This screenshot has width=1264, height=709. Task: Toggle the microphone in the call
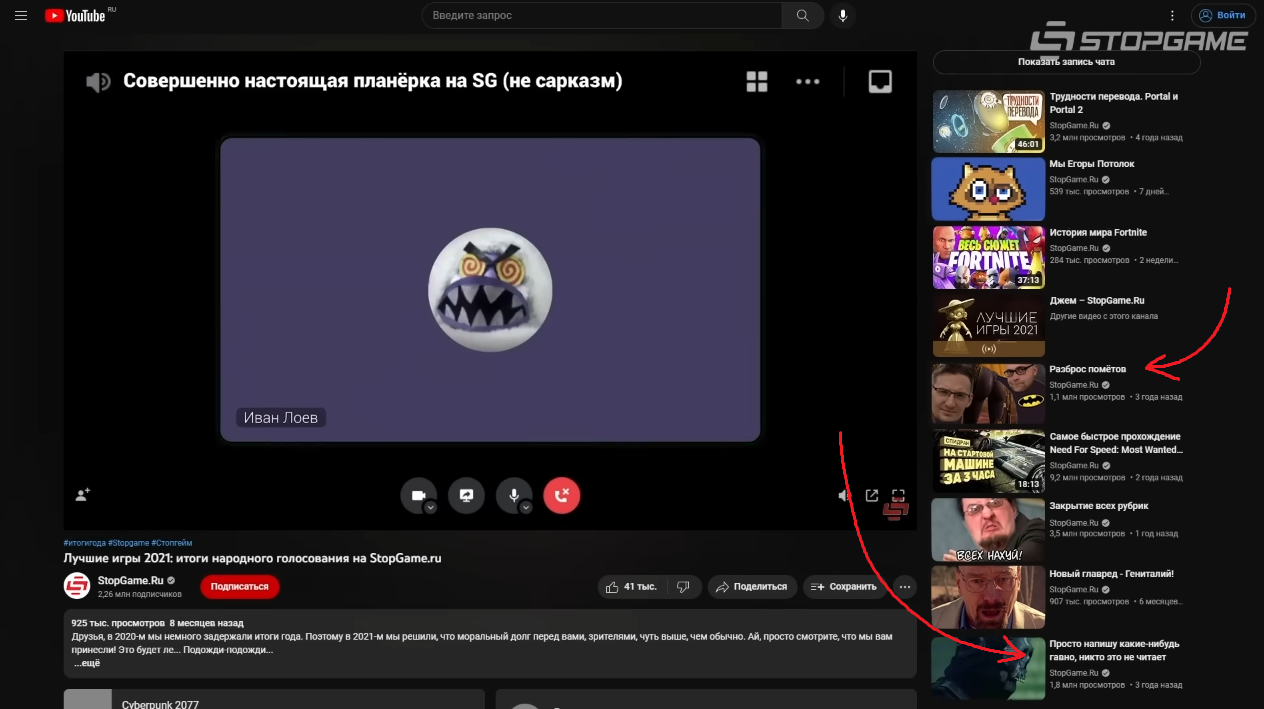click(x=514, y=495)
